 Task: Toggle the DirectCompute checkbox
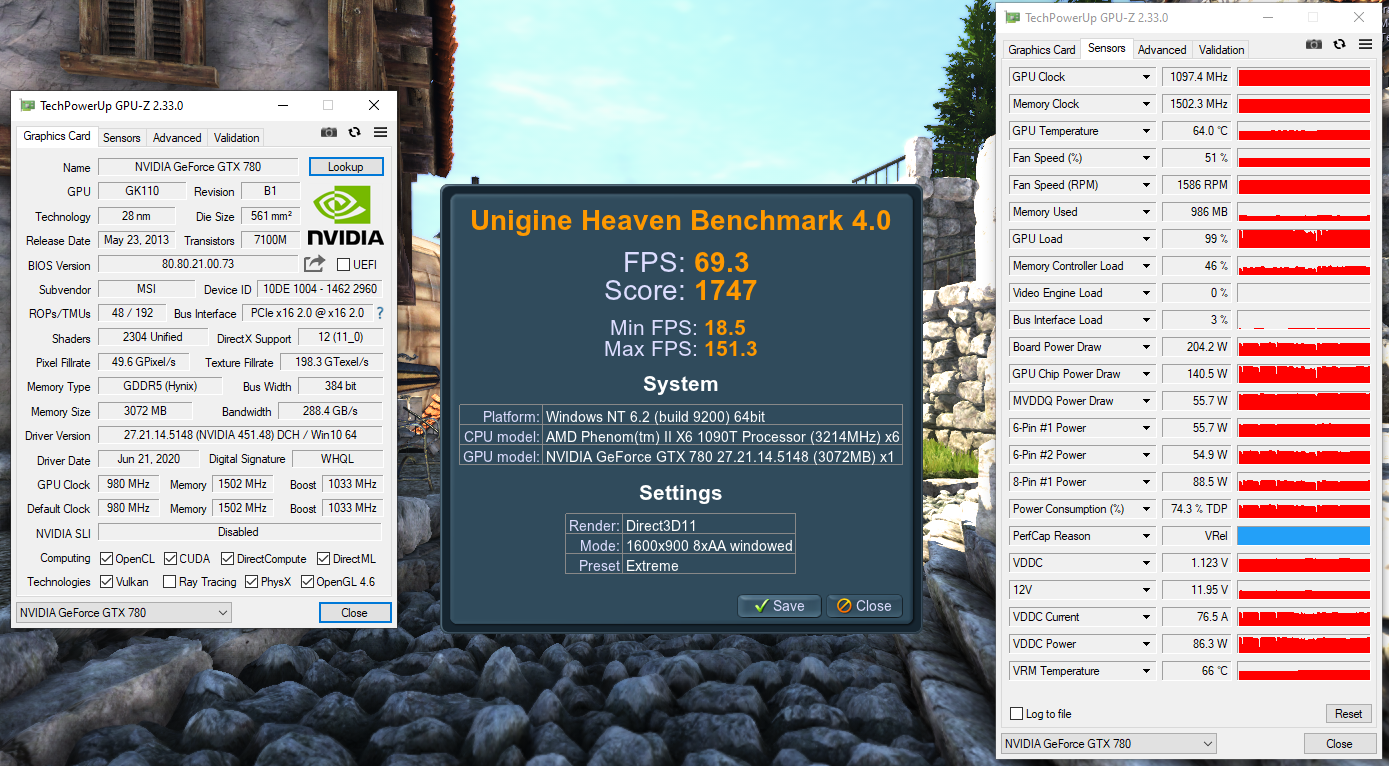click(228, 558)
